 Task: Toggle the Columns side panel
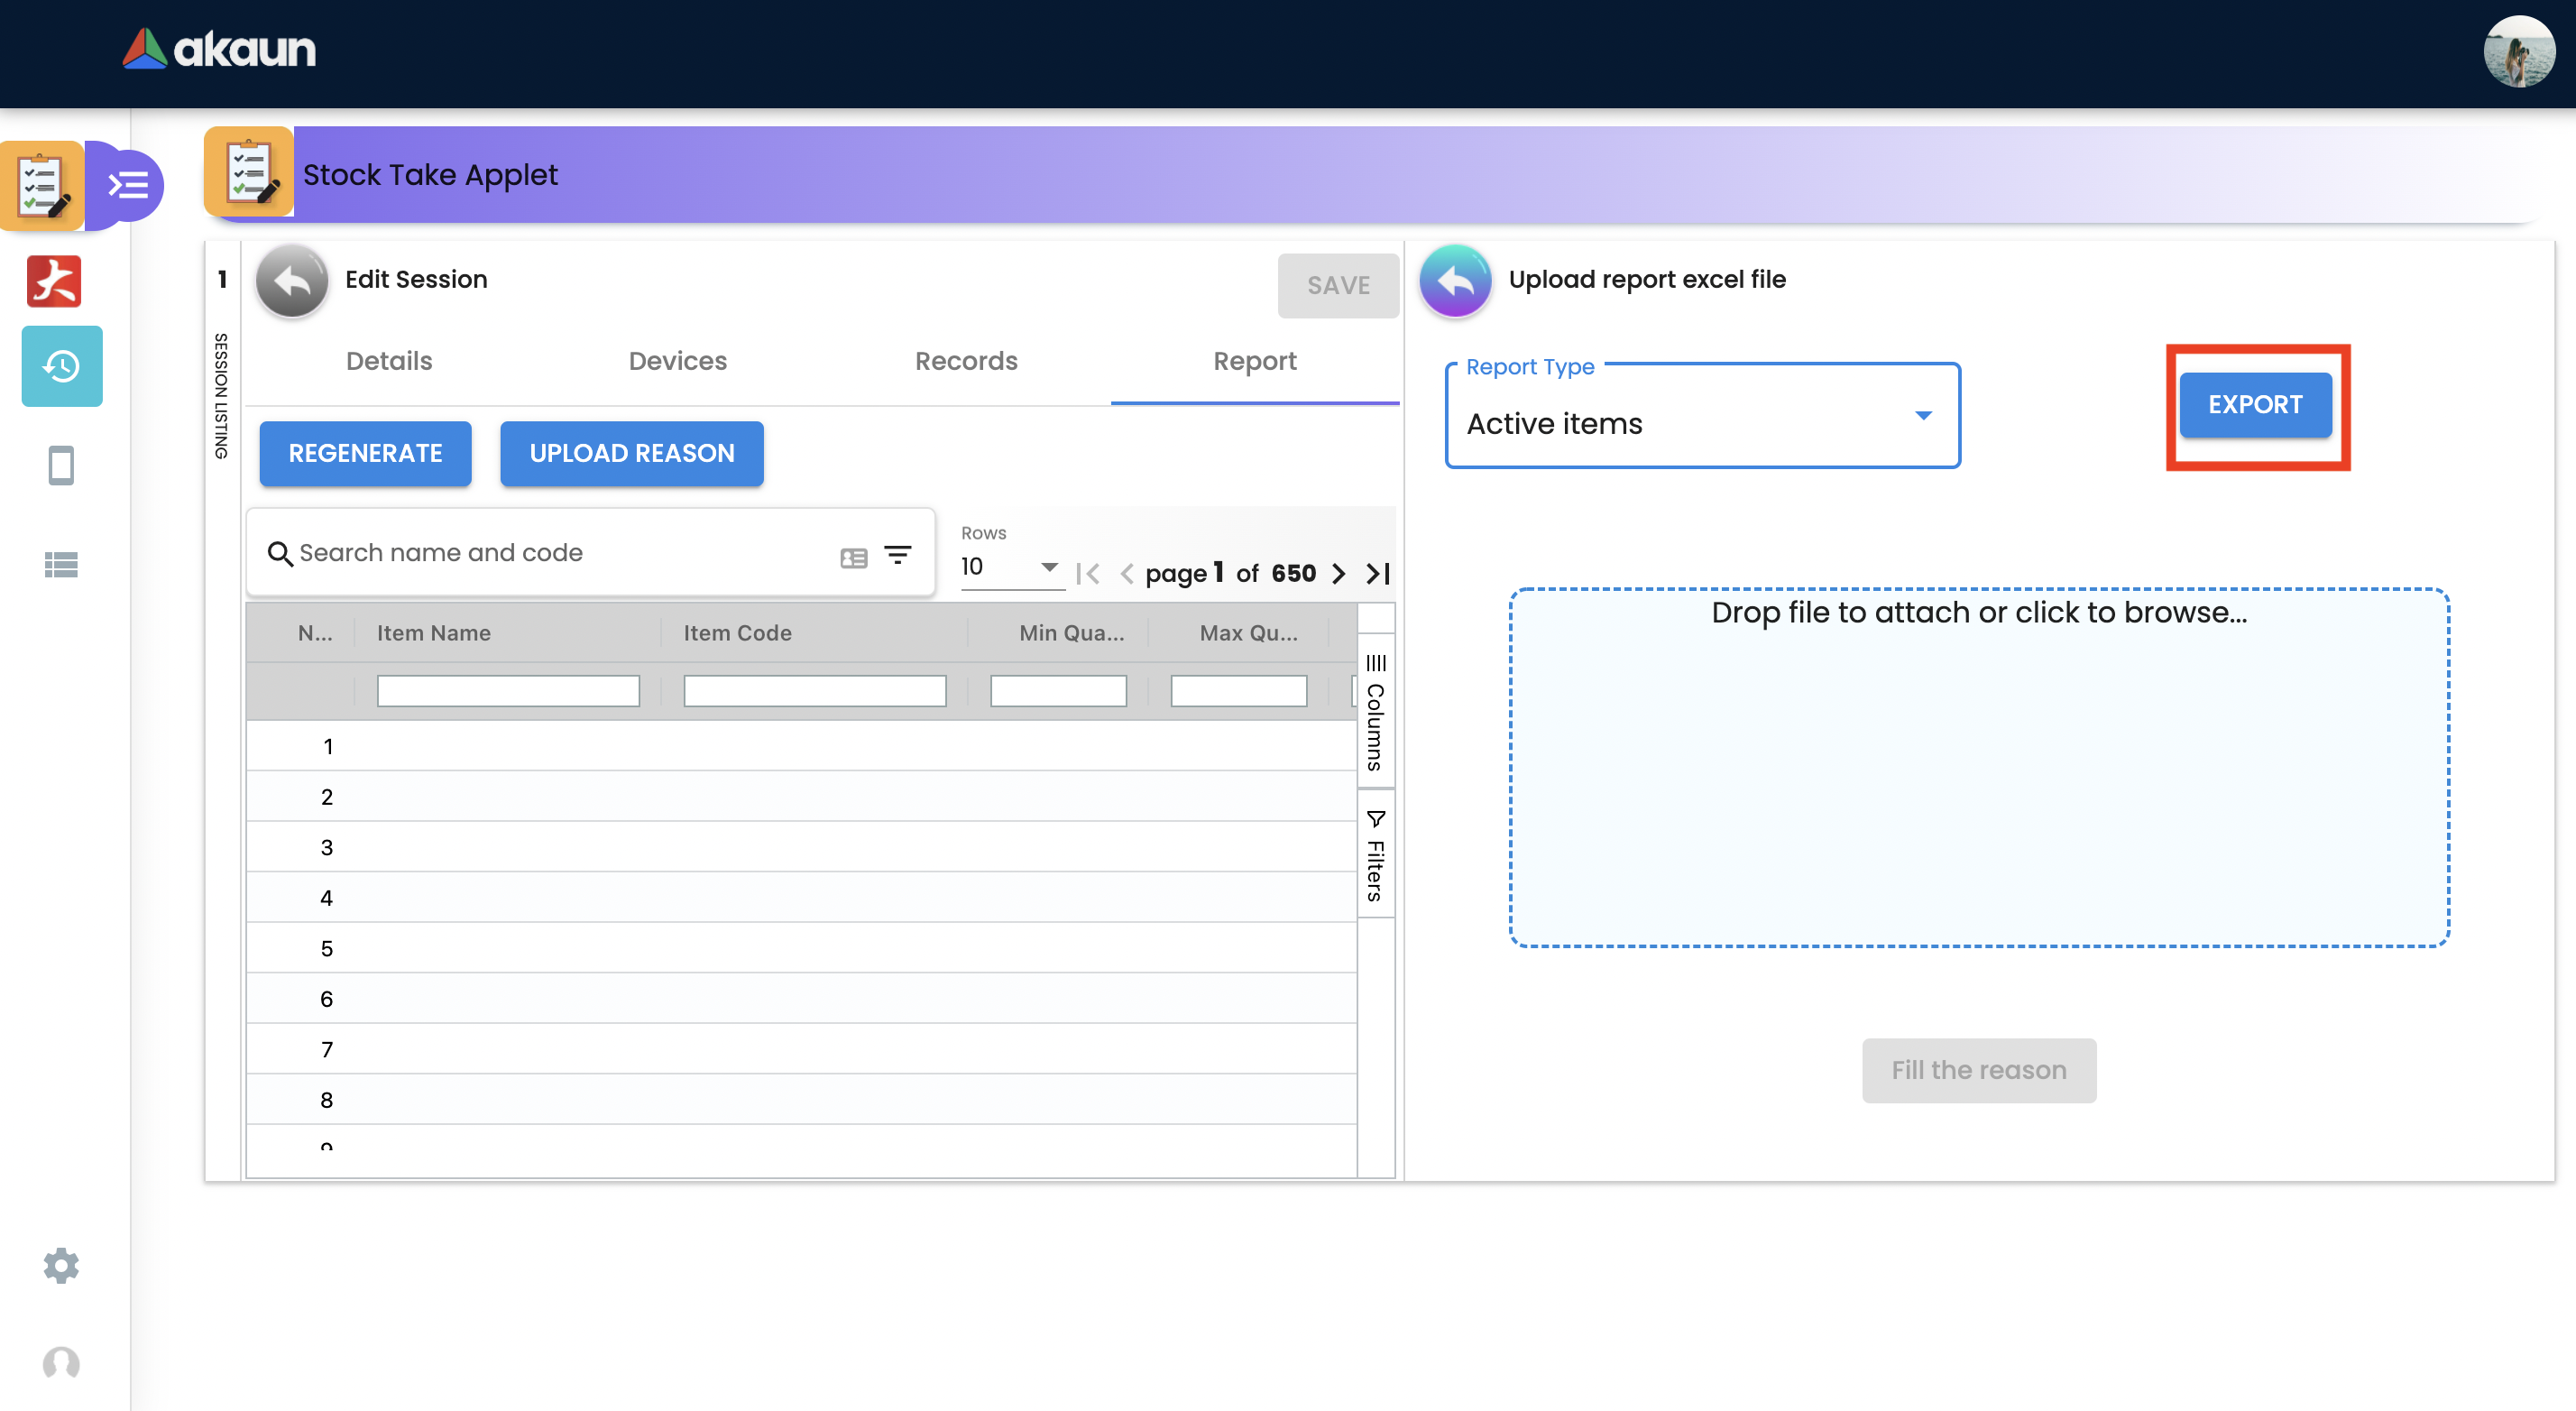1376,712
